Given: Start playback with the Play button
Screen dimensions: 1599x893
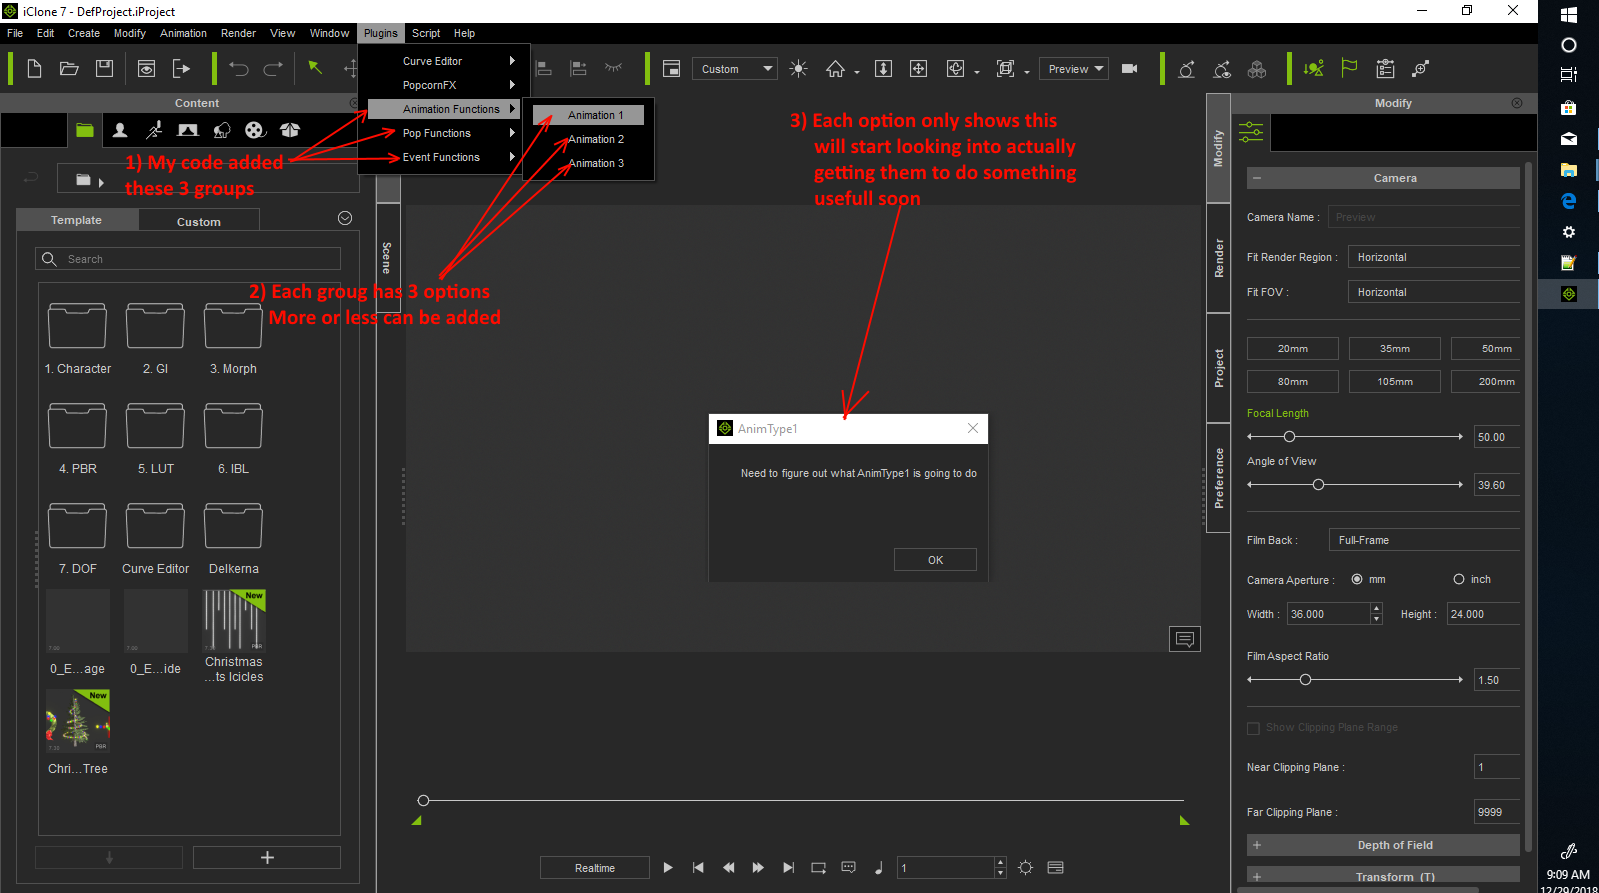Looking at the screenshot, I should 668,868.
